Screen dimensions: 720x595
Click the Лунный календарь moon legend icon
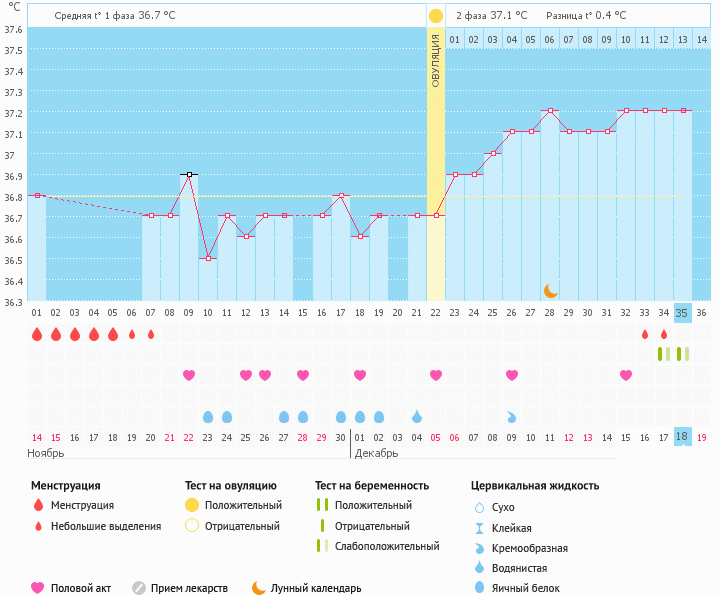click(259, 588)
